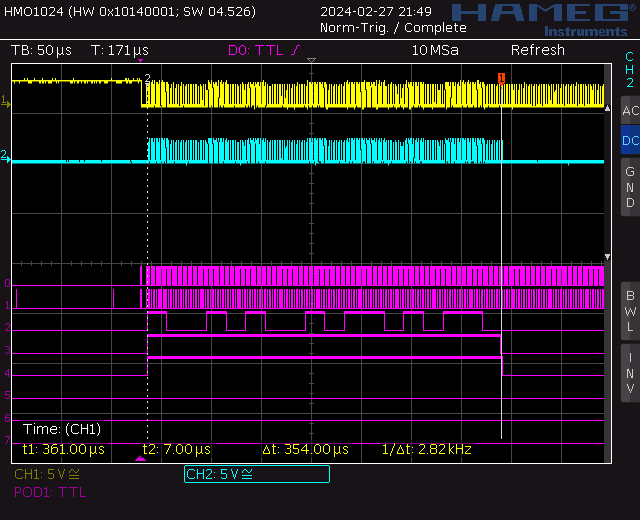
Task: Toggle the INV invert option
Action: [x=630, y=373]
